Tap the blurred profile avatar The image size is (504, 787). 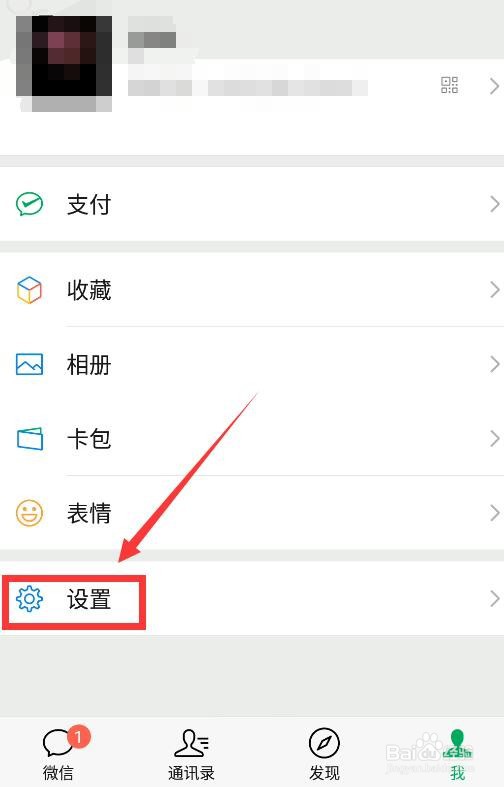point(64,61)
